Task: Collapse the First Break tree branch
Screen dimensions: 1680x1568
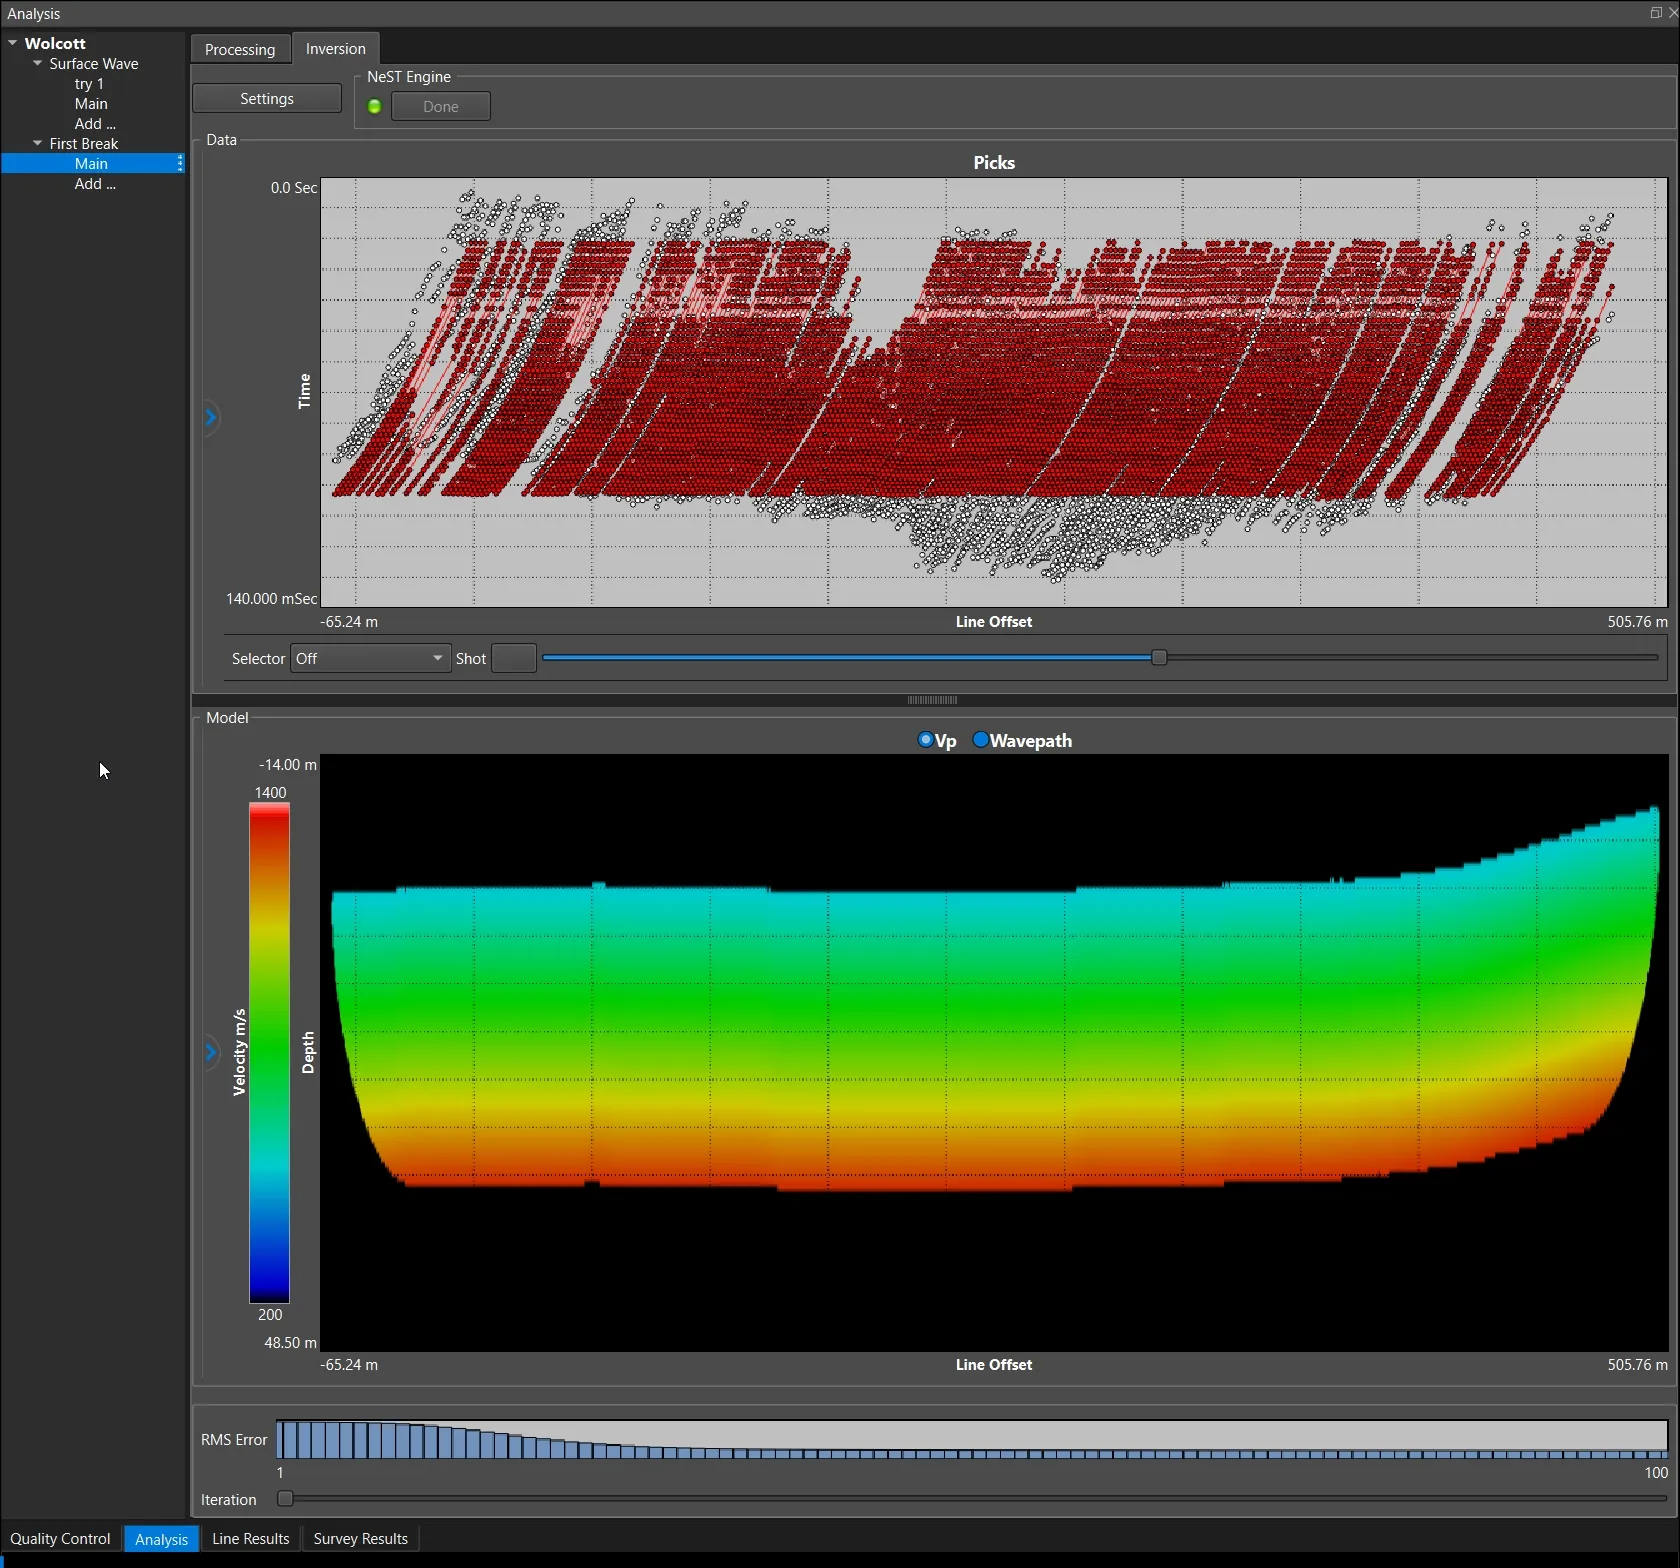Action: click(x=38, y=143)
